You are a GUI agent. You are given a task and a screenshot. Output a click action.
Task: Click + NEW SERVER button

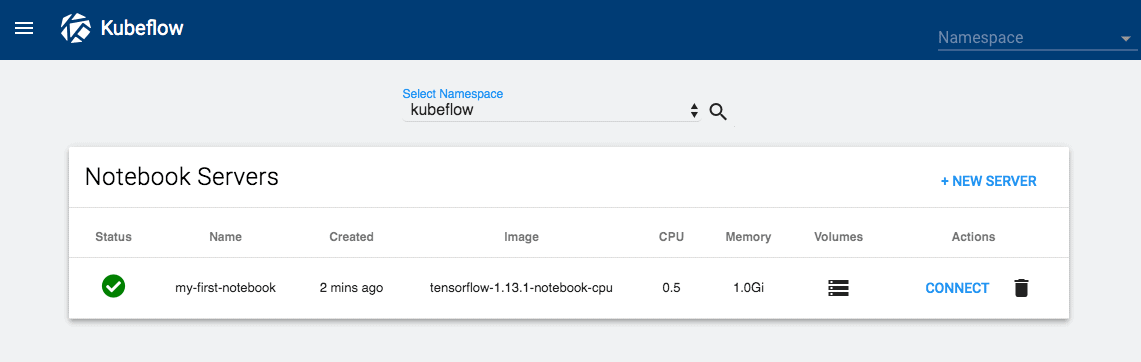click(x=988, y=181)
